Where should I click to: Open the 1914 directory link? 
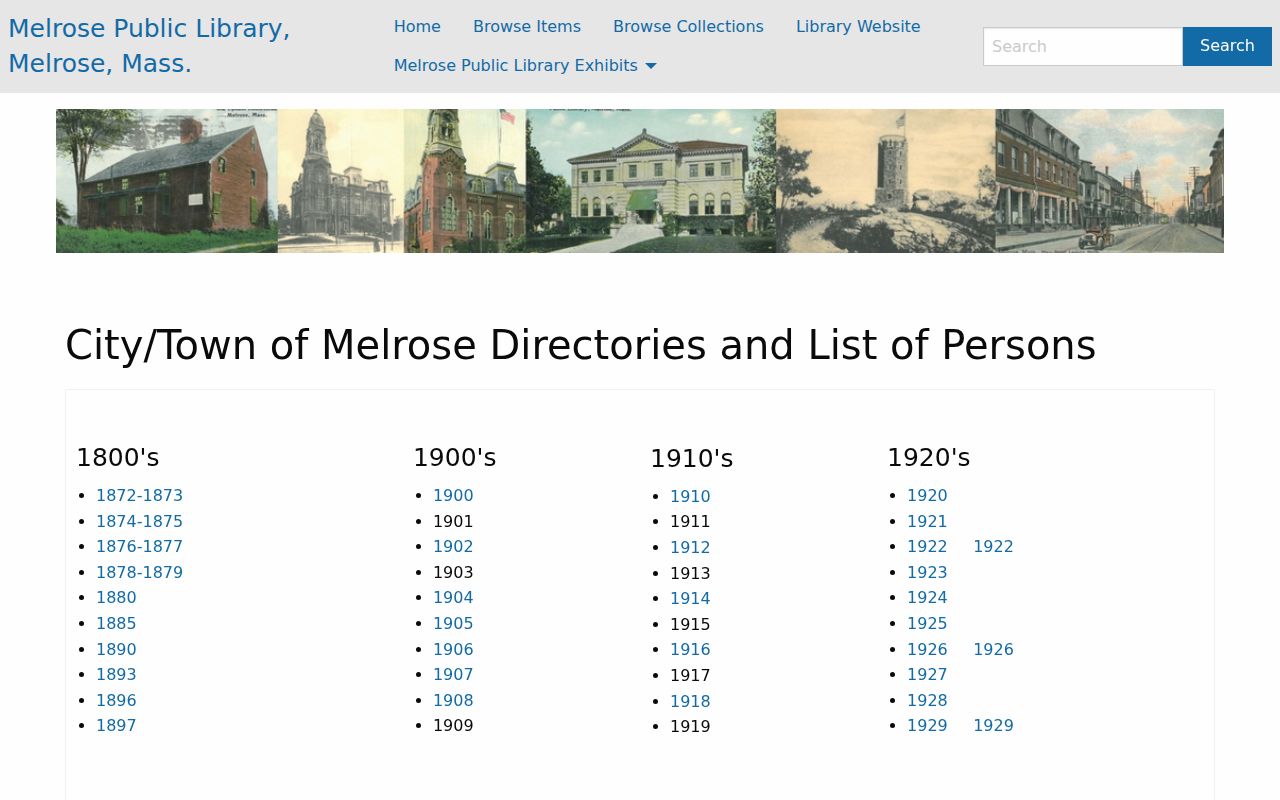click(x=690, y=599)
